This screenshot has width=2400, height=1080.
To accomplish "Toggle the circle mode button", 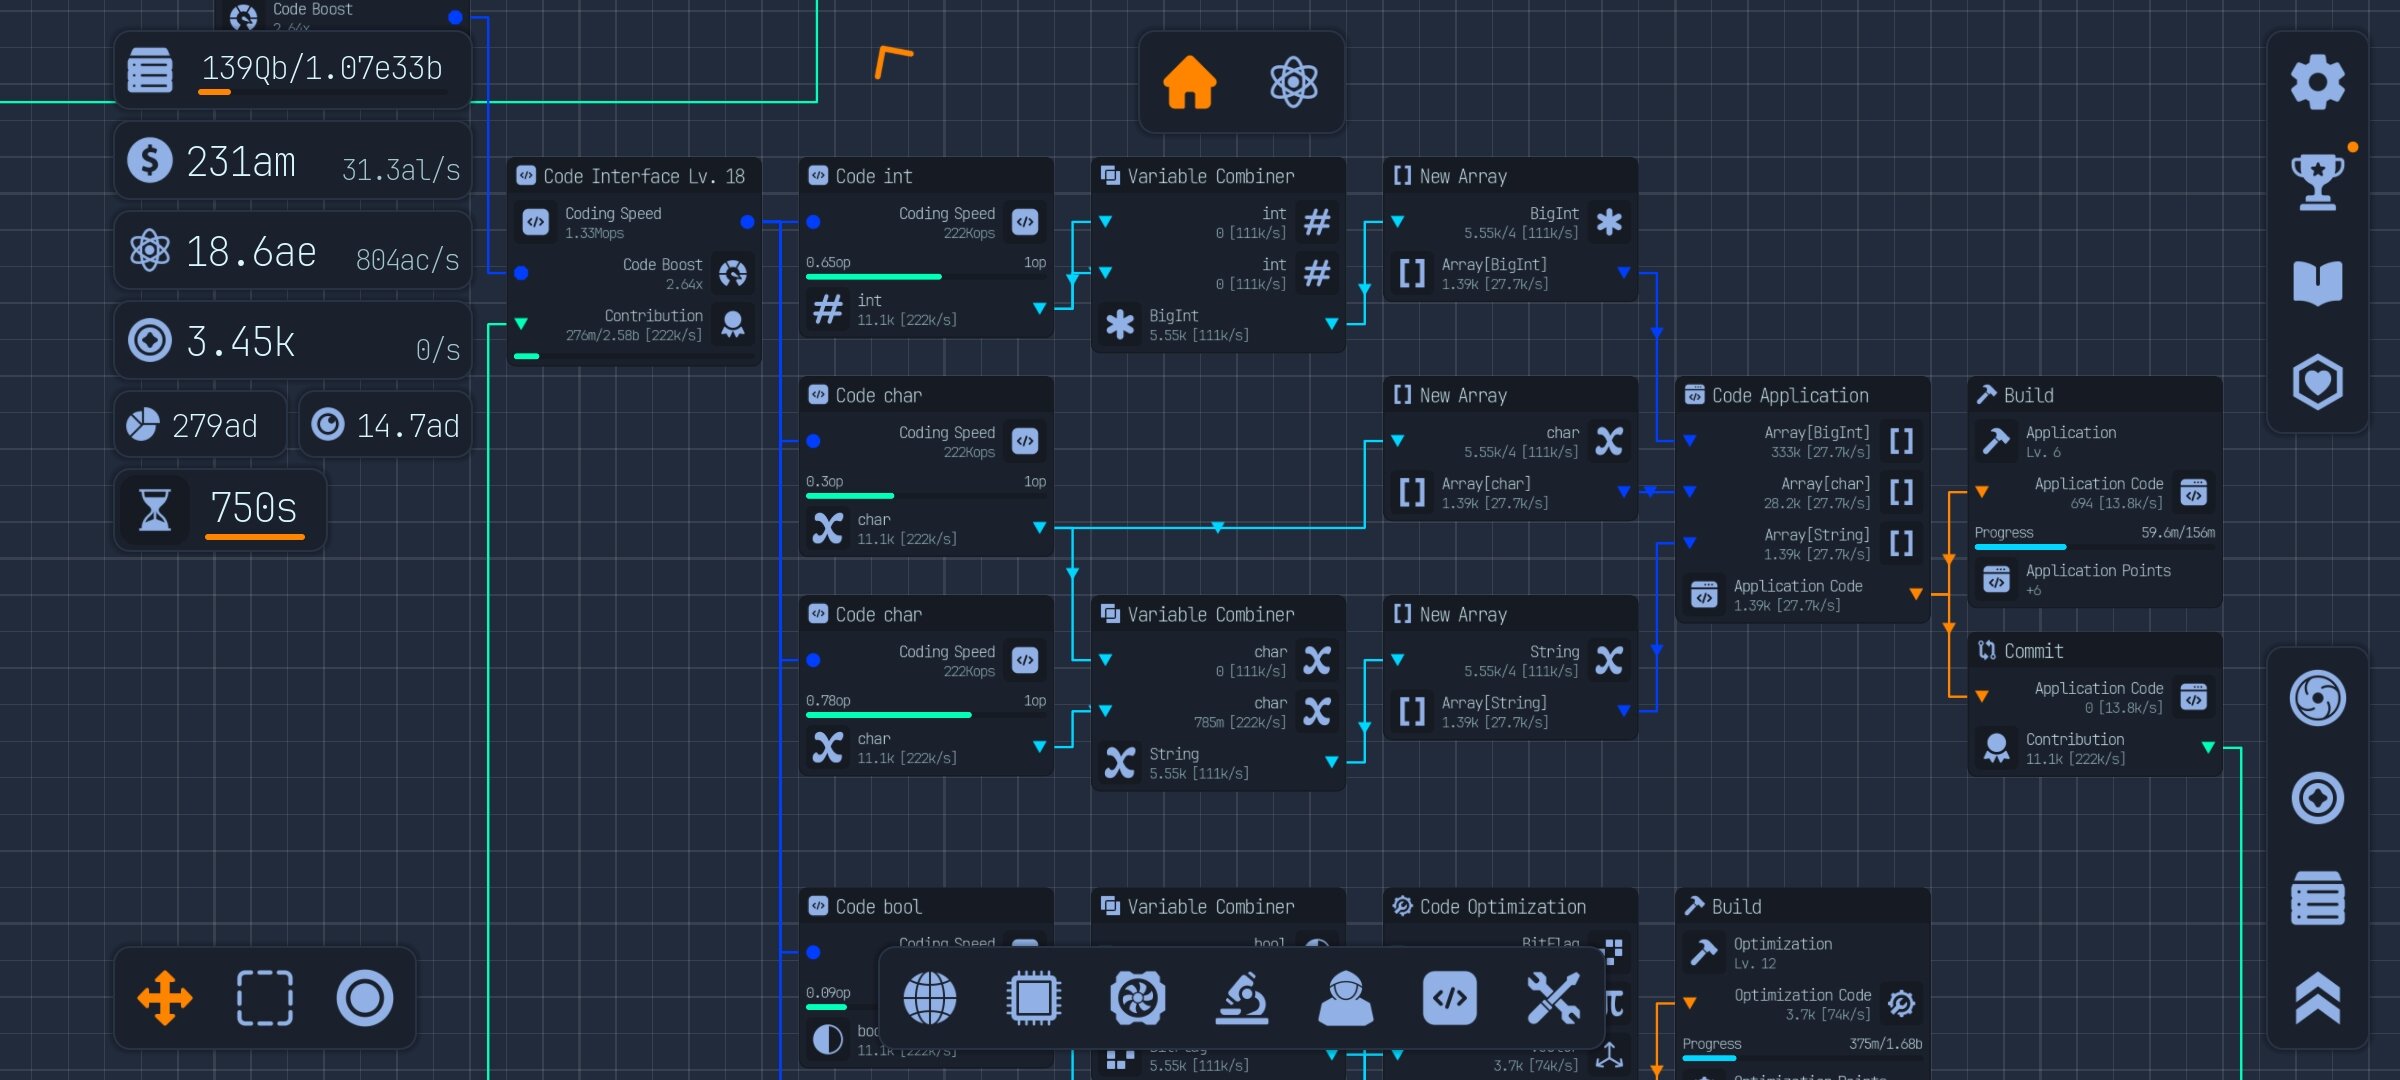I will click(x=365, y=998).
